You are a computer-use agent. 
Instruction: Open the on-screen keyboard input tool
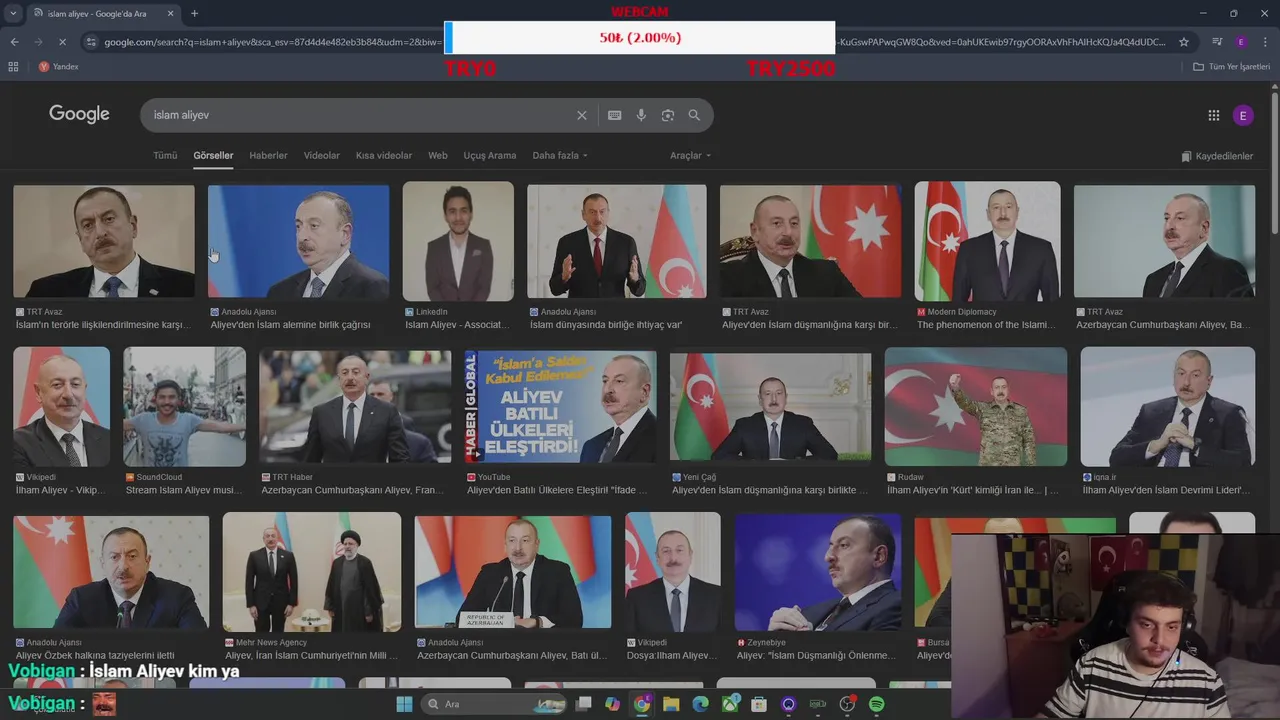pyautogui.click(x=614, y=115)
